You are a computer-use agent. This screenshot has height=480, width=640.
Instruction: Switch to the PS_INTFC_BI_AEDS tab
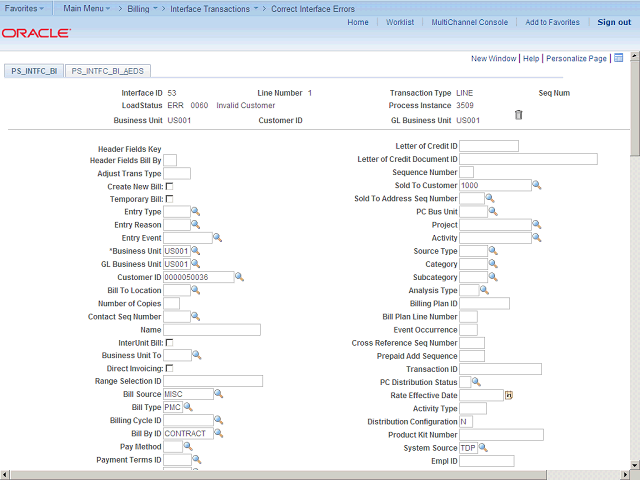tap(108, 71)
